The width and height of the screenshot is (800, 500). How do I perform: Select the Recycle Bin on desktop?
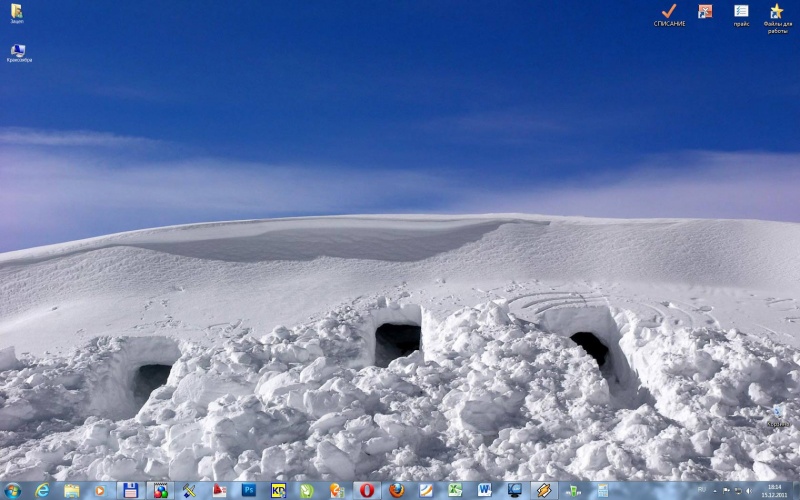point(777,413)
